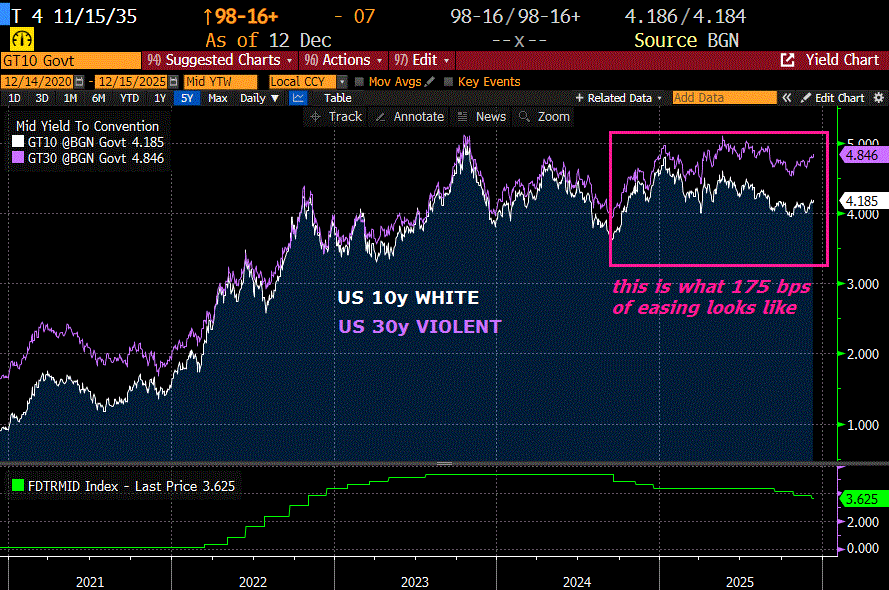Click the panel divider handle between charts
Screen dimensions: 889x590
444,464
